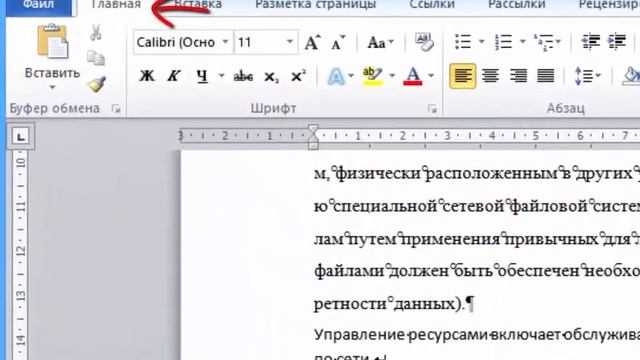Viewport: 640px width, 360px height.
Task: Click Shrink Font small A icon
Action: [338, 42]
